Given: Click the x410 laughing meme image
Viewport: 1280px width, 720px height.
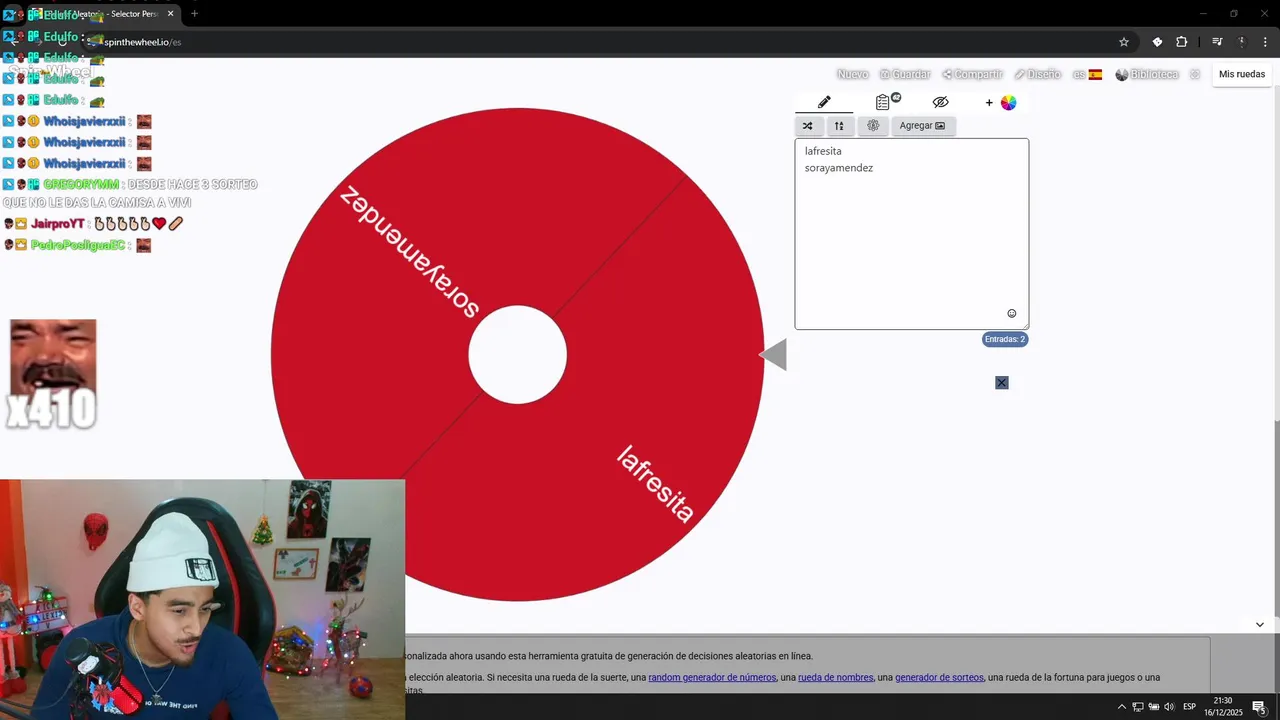Looking at the screenshot, I should [52, 375].
